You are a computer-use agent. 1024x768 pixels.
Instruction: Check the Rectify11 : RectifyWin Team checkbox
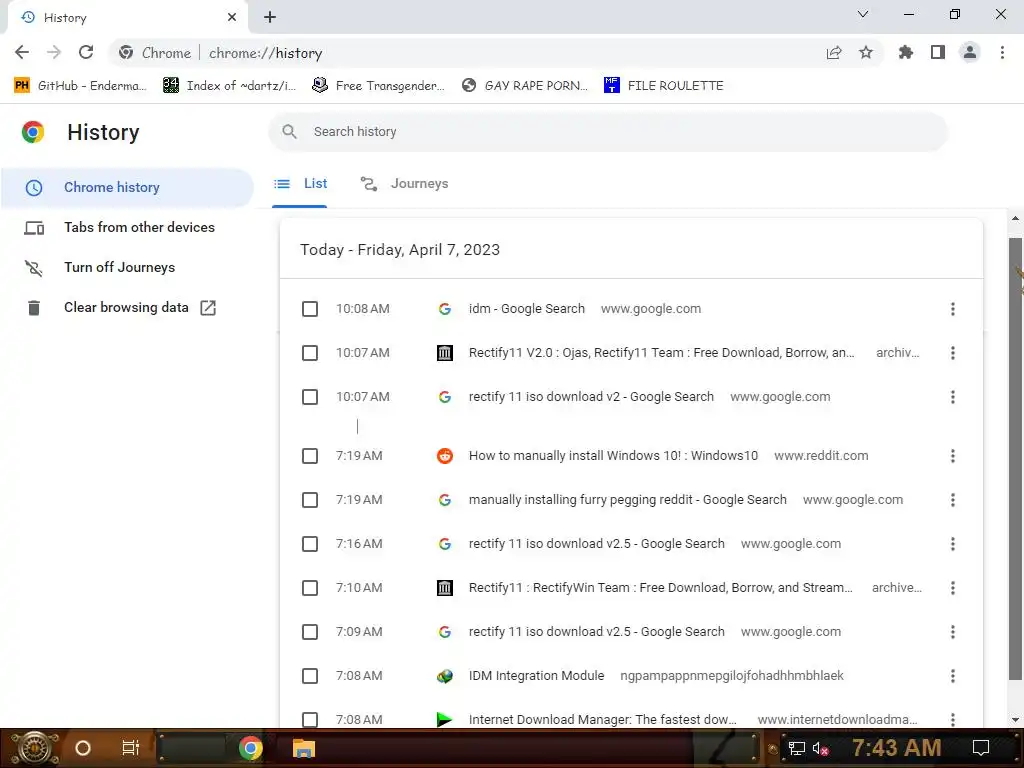tap(310, 588)
